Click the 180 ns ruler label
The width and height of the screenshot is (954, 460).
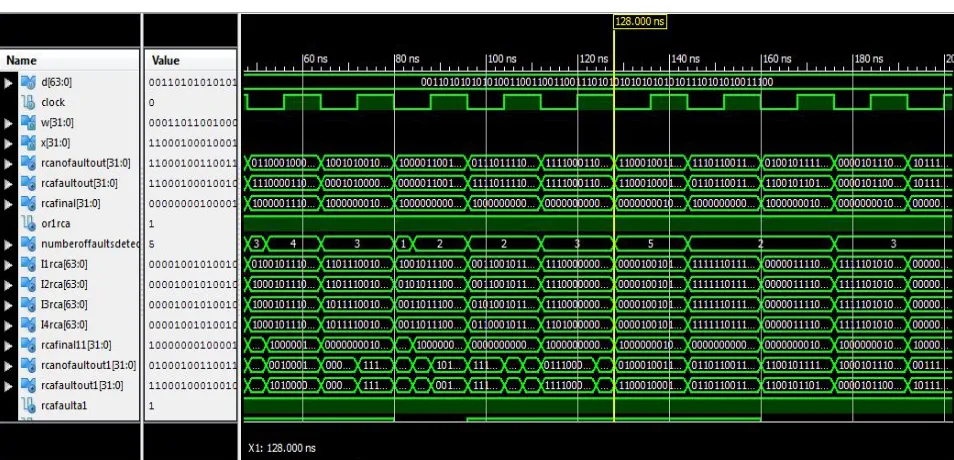coord(868,59)
